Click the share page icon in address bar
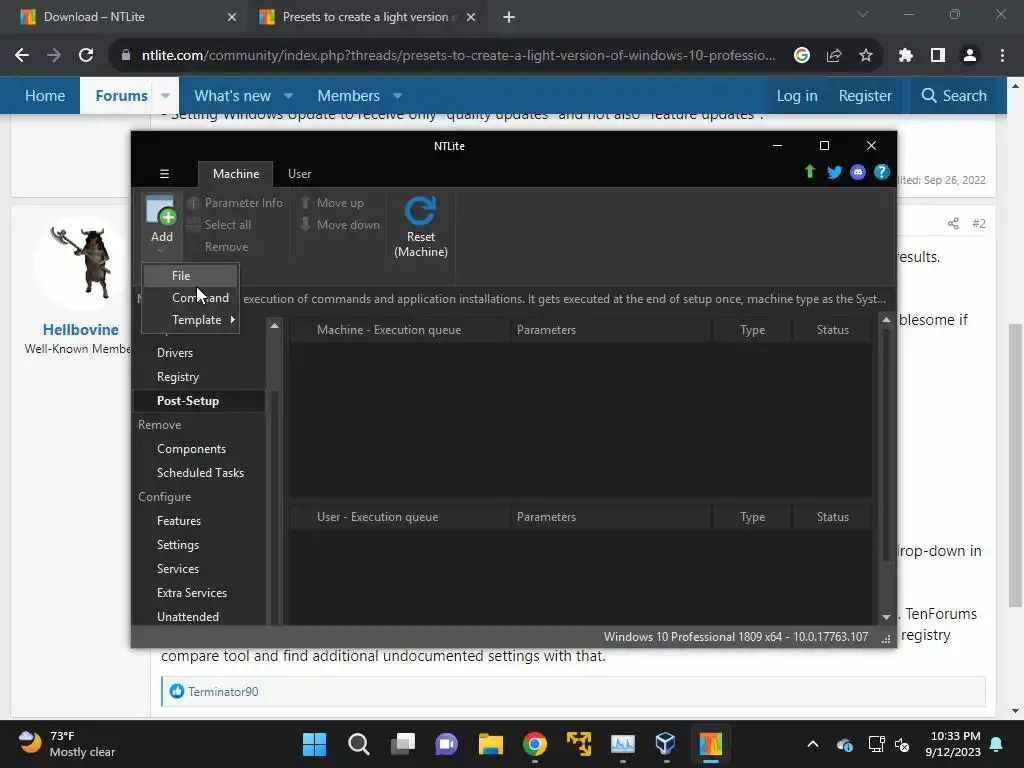This screenshot has height=768, width=1024. [x=834, y=56]
